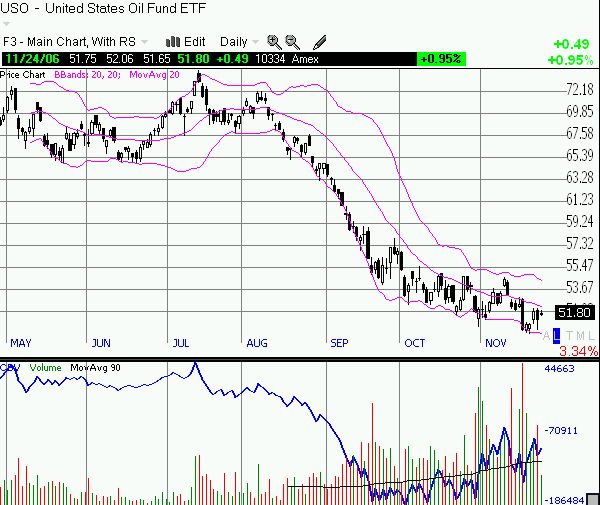The width and height of the screenshot is (600, 505).
Task: Click +0.95% below +0.49 at top right
Action: pos(570,60)
